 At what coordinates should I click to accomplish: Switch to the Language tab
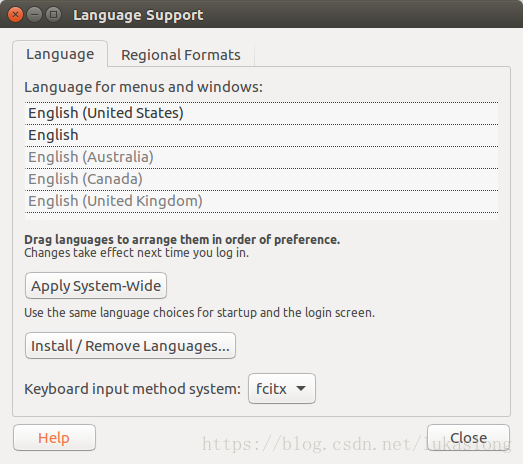(x=60, y=54)
